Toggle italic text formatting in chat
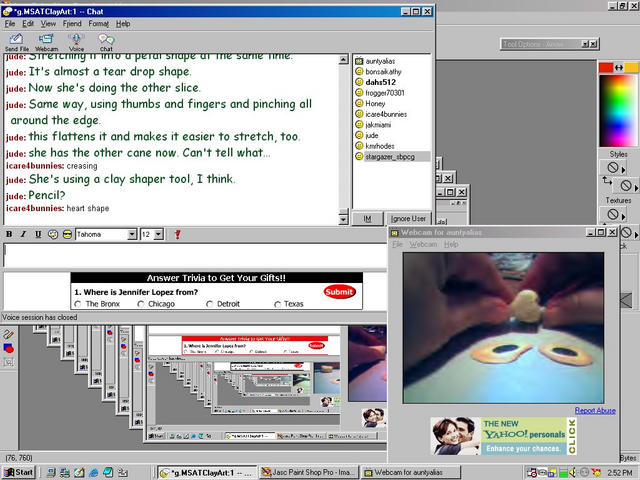This screenshot has width=640, height=480. coord(23,234)
